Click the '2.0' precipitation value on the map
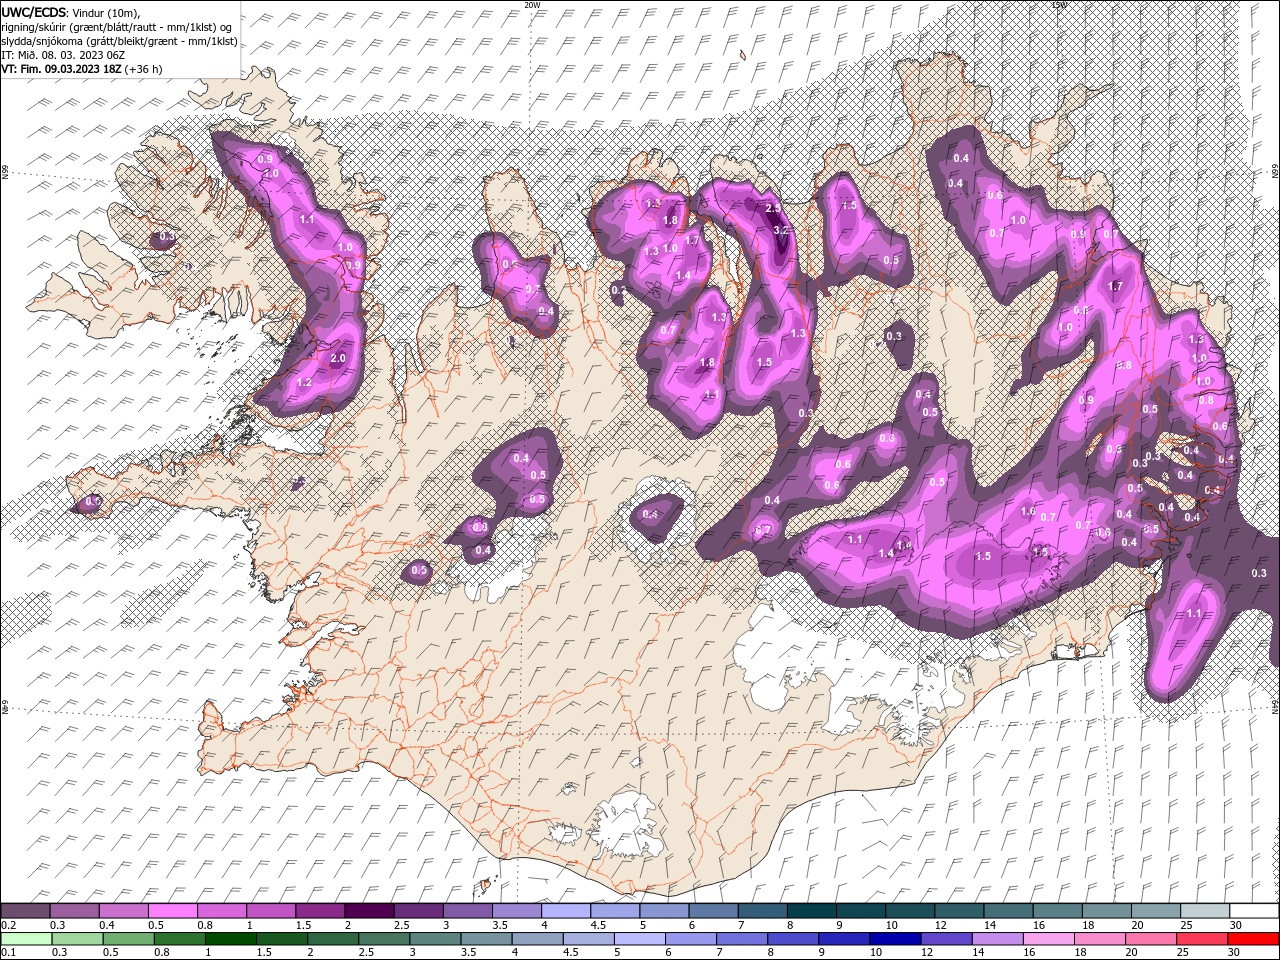 [337, 358]
